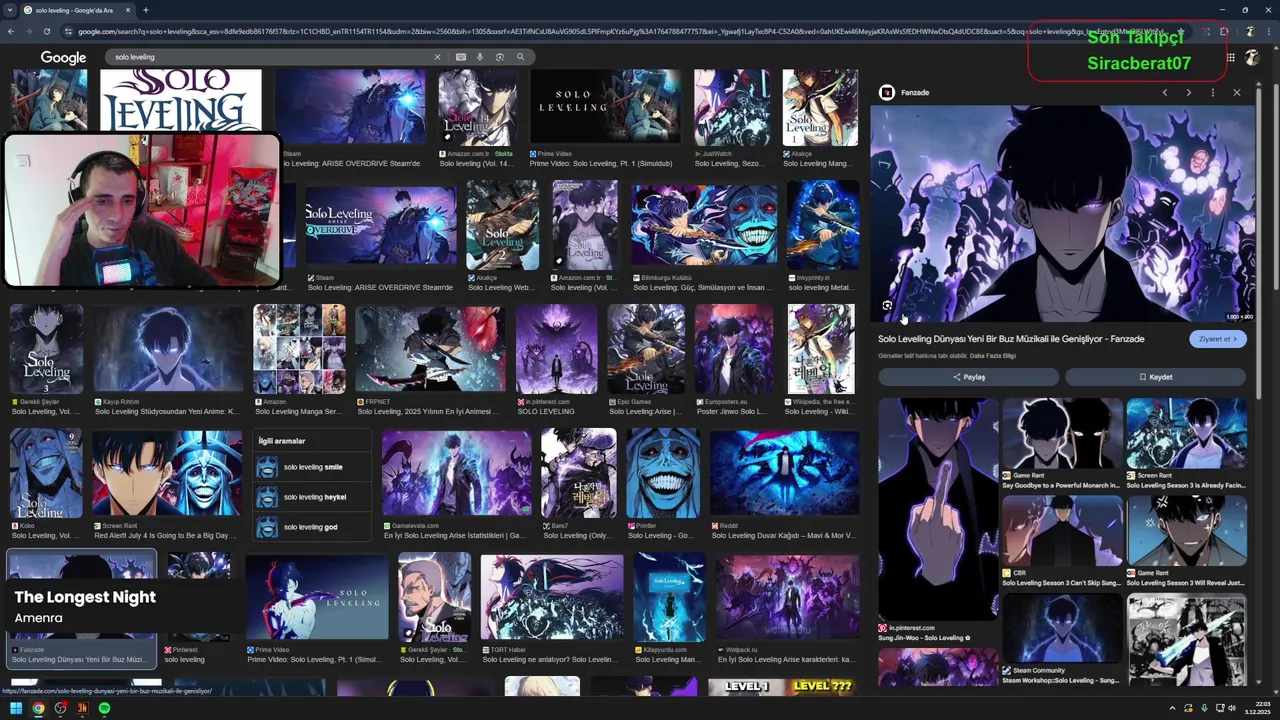
Task: Bookmark this page with the star icon
Action: click(1181, 31)
